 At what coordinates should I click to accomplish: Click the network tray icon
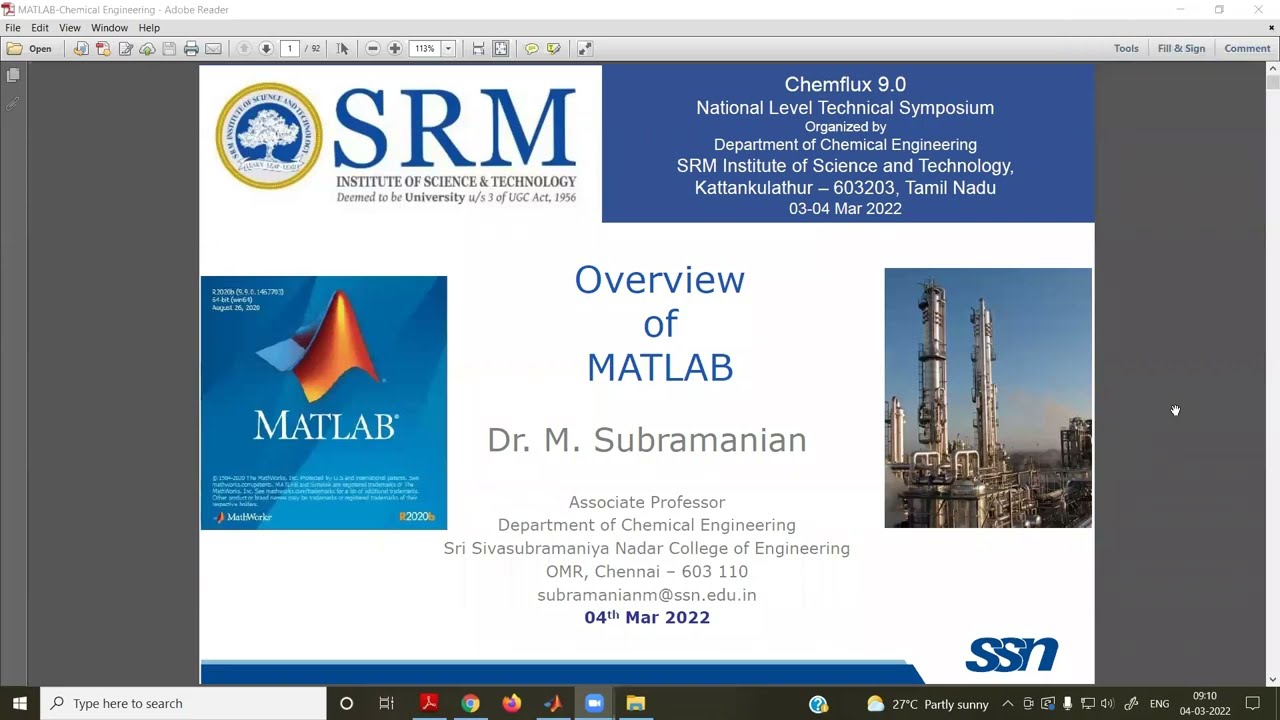tap(1088, 703)
